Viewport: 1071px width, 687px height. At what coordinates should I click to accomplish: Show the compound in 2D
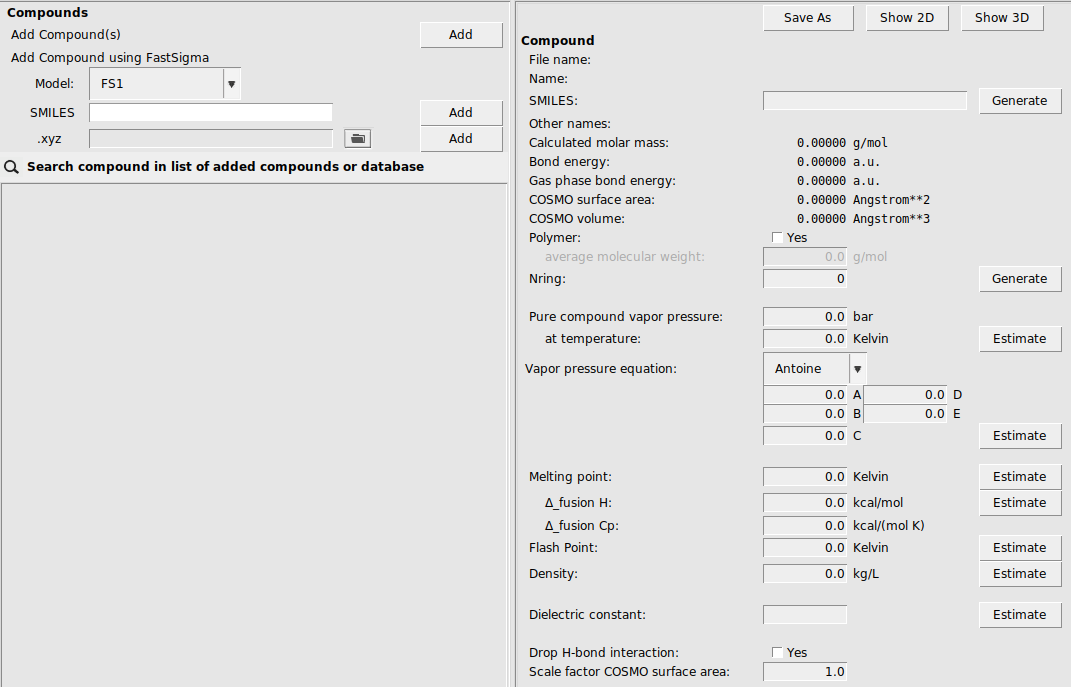point(906,17)
